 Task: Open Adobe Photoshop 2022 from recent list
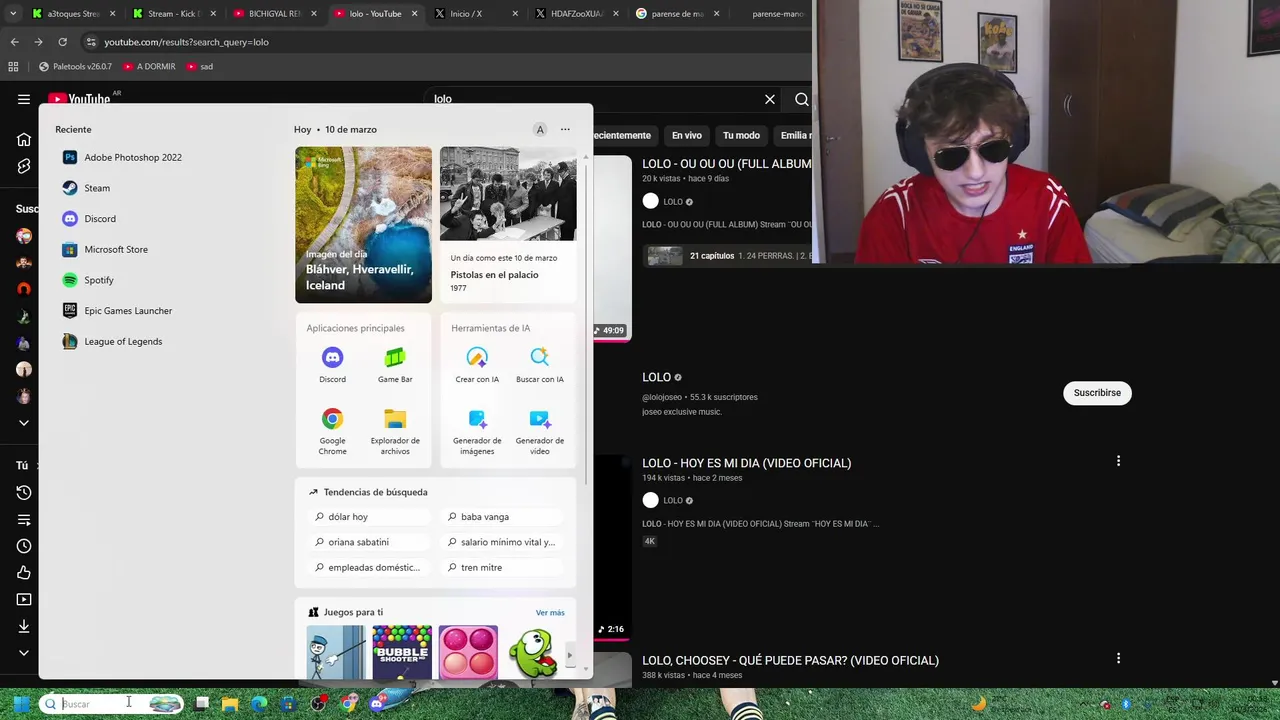click(x=122, y=157)
